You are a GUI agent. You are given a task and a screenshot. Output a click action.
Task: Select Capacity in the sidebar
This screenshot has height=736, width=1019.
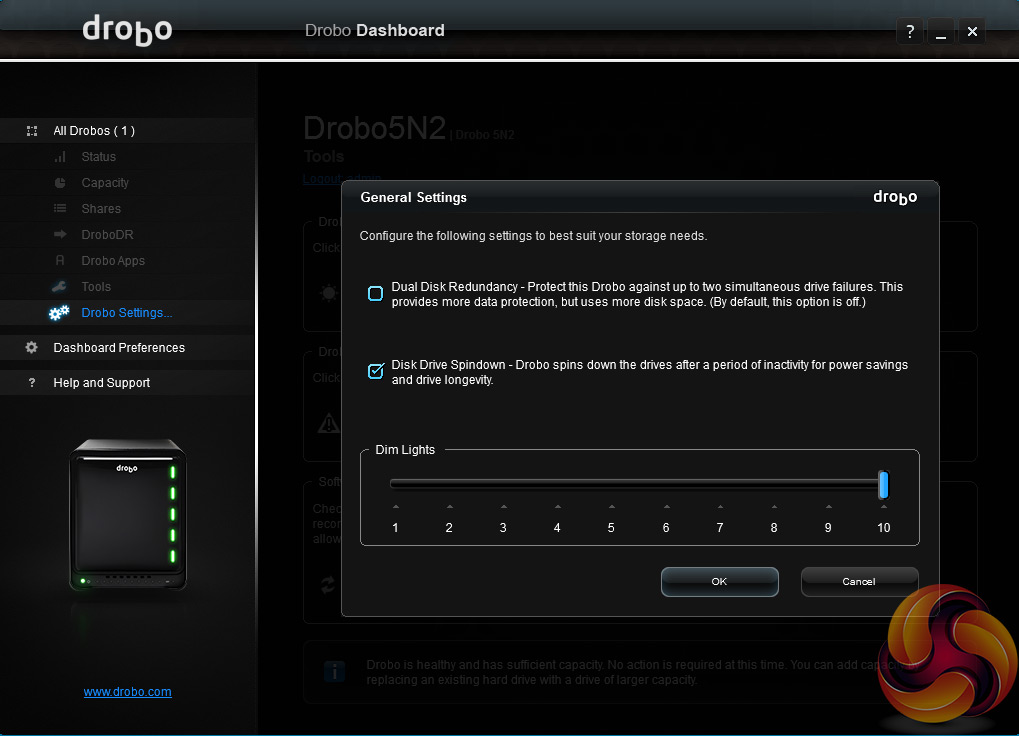coord(105,183)
